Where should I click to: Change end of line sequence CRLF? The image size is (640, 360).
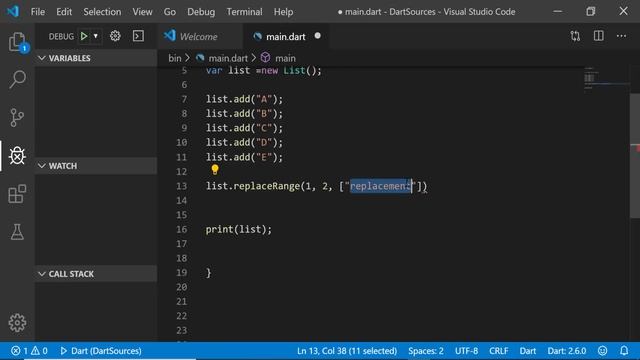tap(499, 351)
